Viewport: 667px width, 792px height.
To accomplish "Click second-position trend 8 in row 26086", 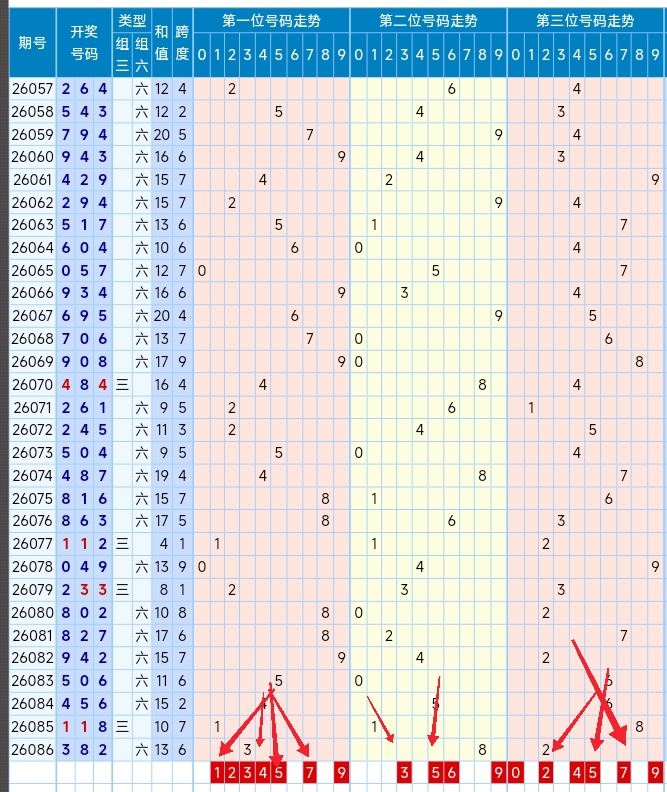I will pos(482,750).
